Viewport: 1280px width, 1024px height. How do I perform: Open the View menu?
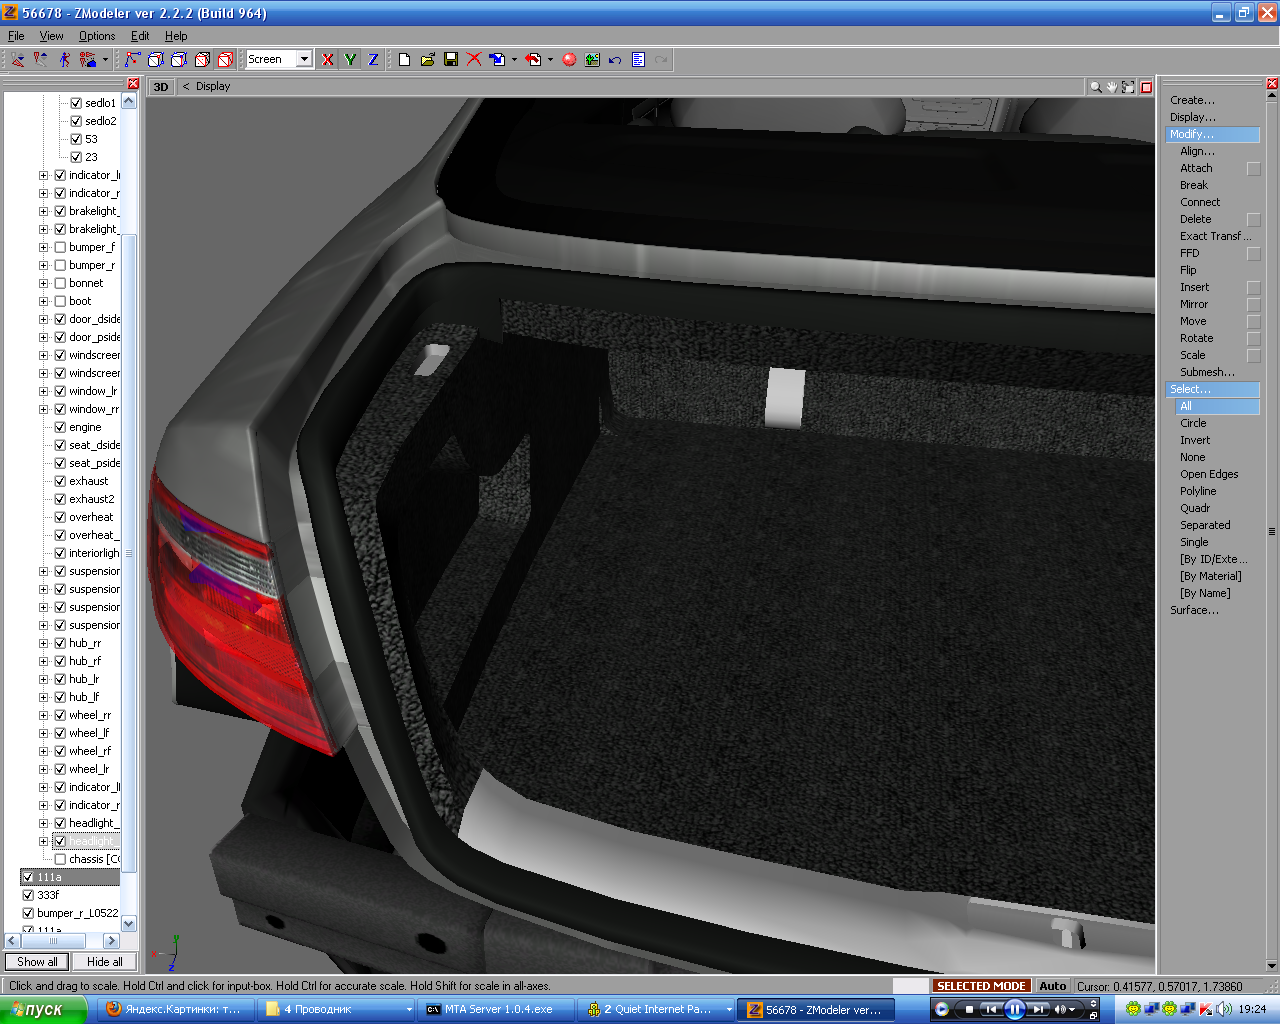coord(51,36)
